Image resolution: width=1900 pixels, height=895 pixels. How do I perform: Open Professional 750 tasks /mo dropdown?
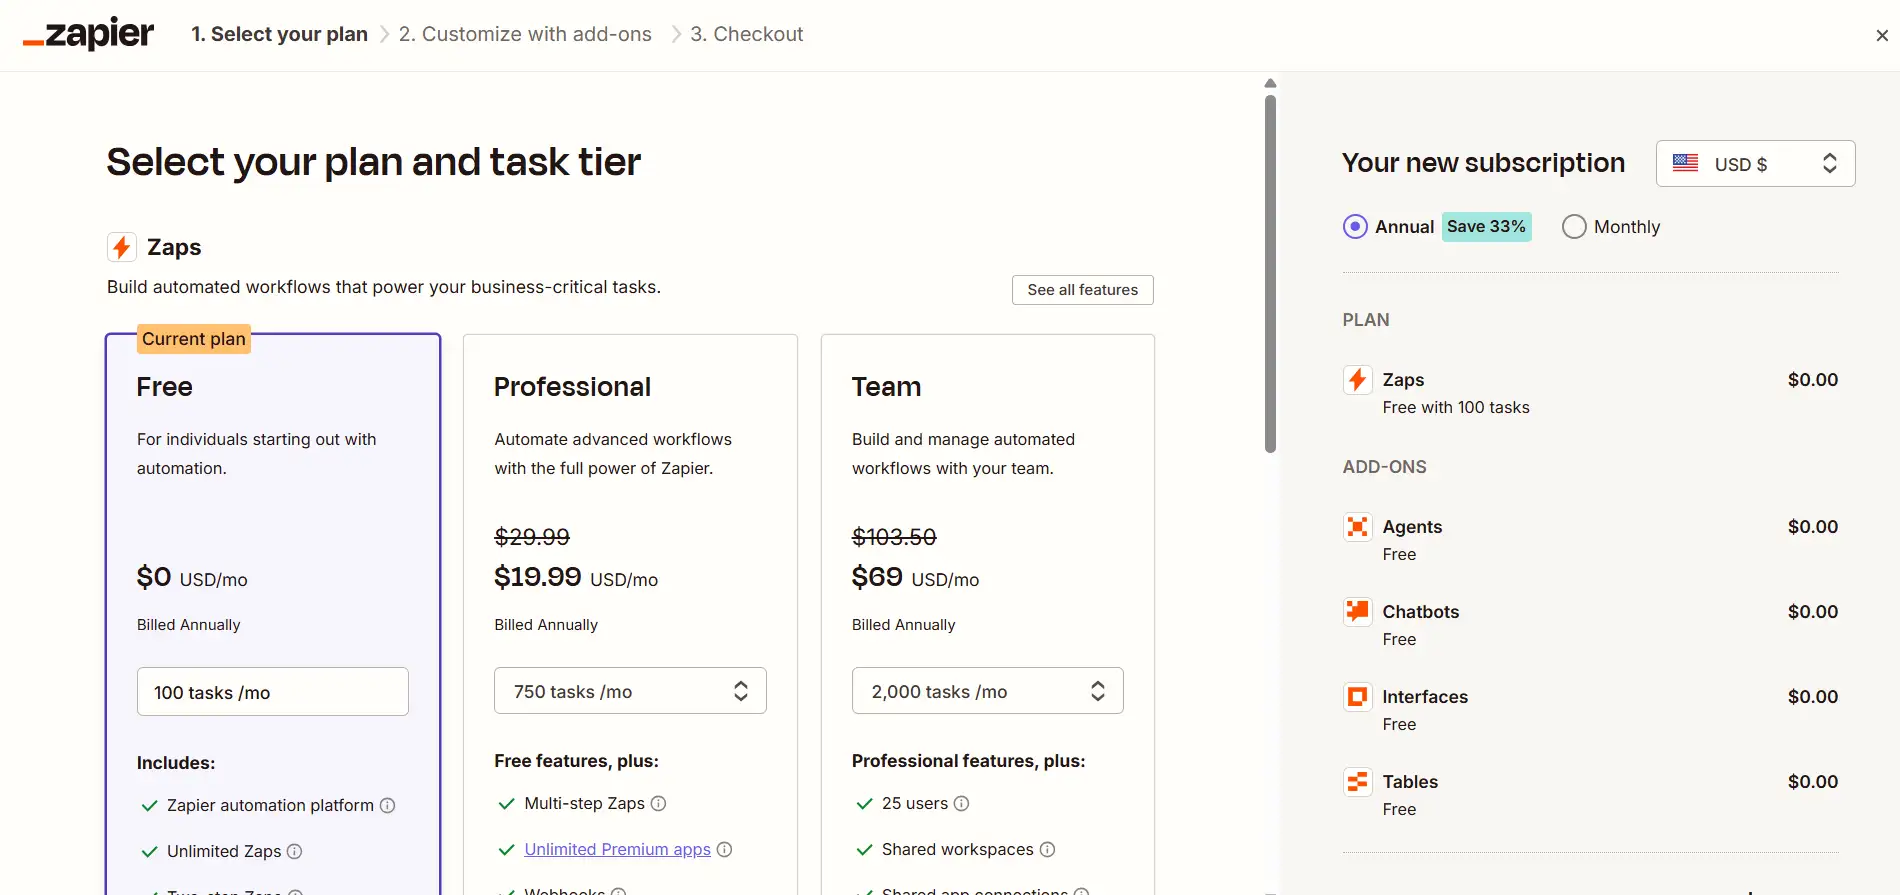(x=630, y=691)
